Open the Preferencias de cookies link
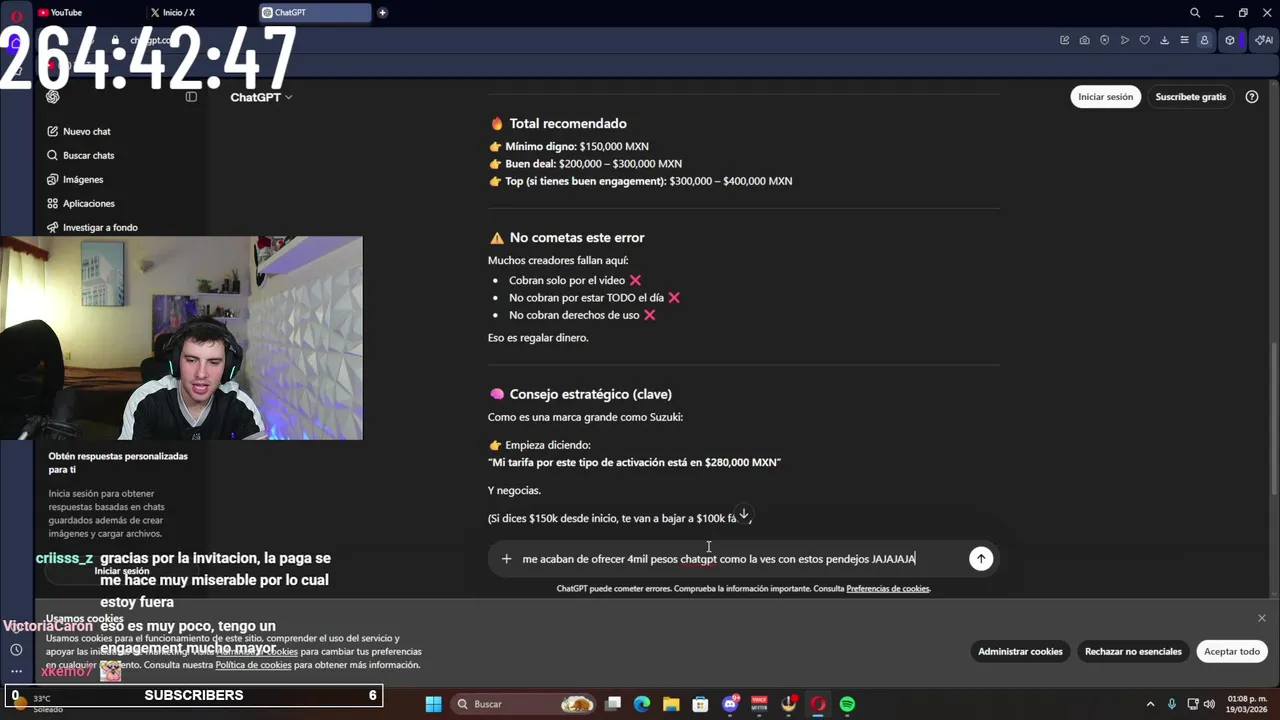 tap(888, 589)
